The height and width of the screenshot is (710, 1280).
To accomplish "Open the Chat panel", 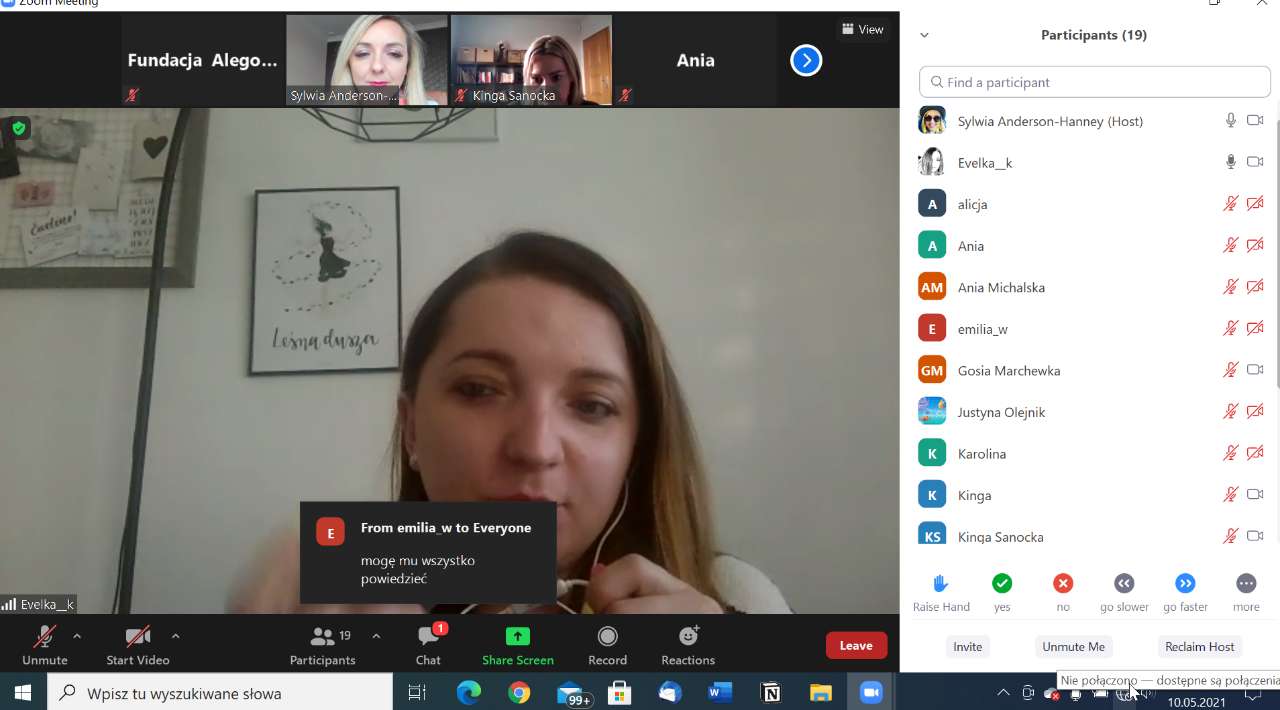I will (428, 645).
